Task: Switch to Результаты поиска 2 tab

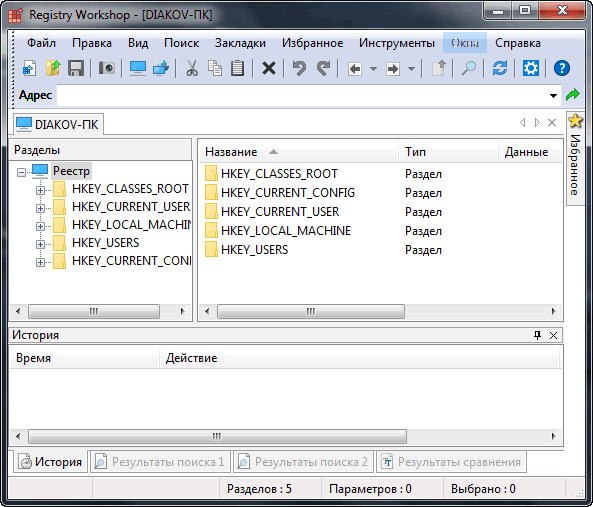Action: pyautogui.click(x=303, y=462)
